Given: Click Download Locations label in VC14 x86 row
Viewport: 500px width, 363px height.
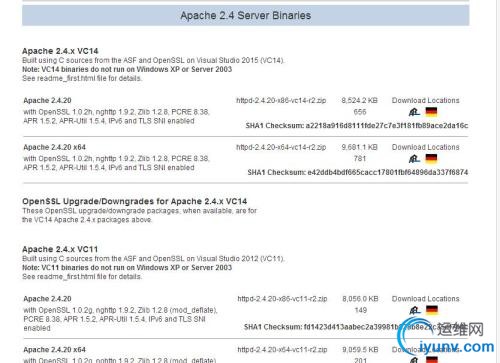Looking at the screenshot, I should pyautogui.click(x=425, y=100).
